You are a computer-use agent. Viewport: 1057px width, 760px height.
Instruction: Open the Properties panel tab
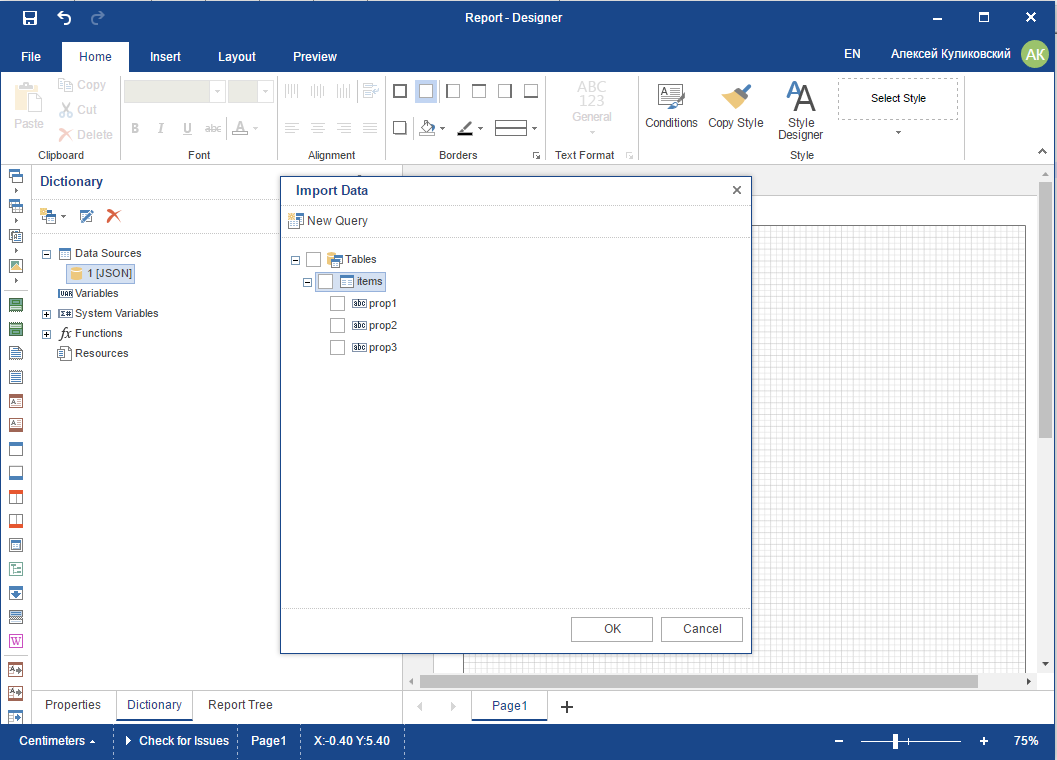coord(73,705)
